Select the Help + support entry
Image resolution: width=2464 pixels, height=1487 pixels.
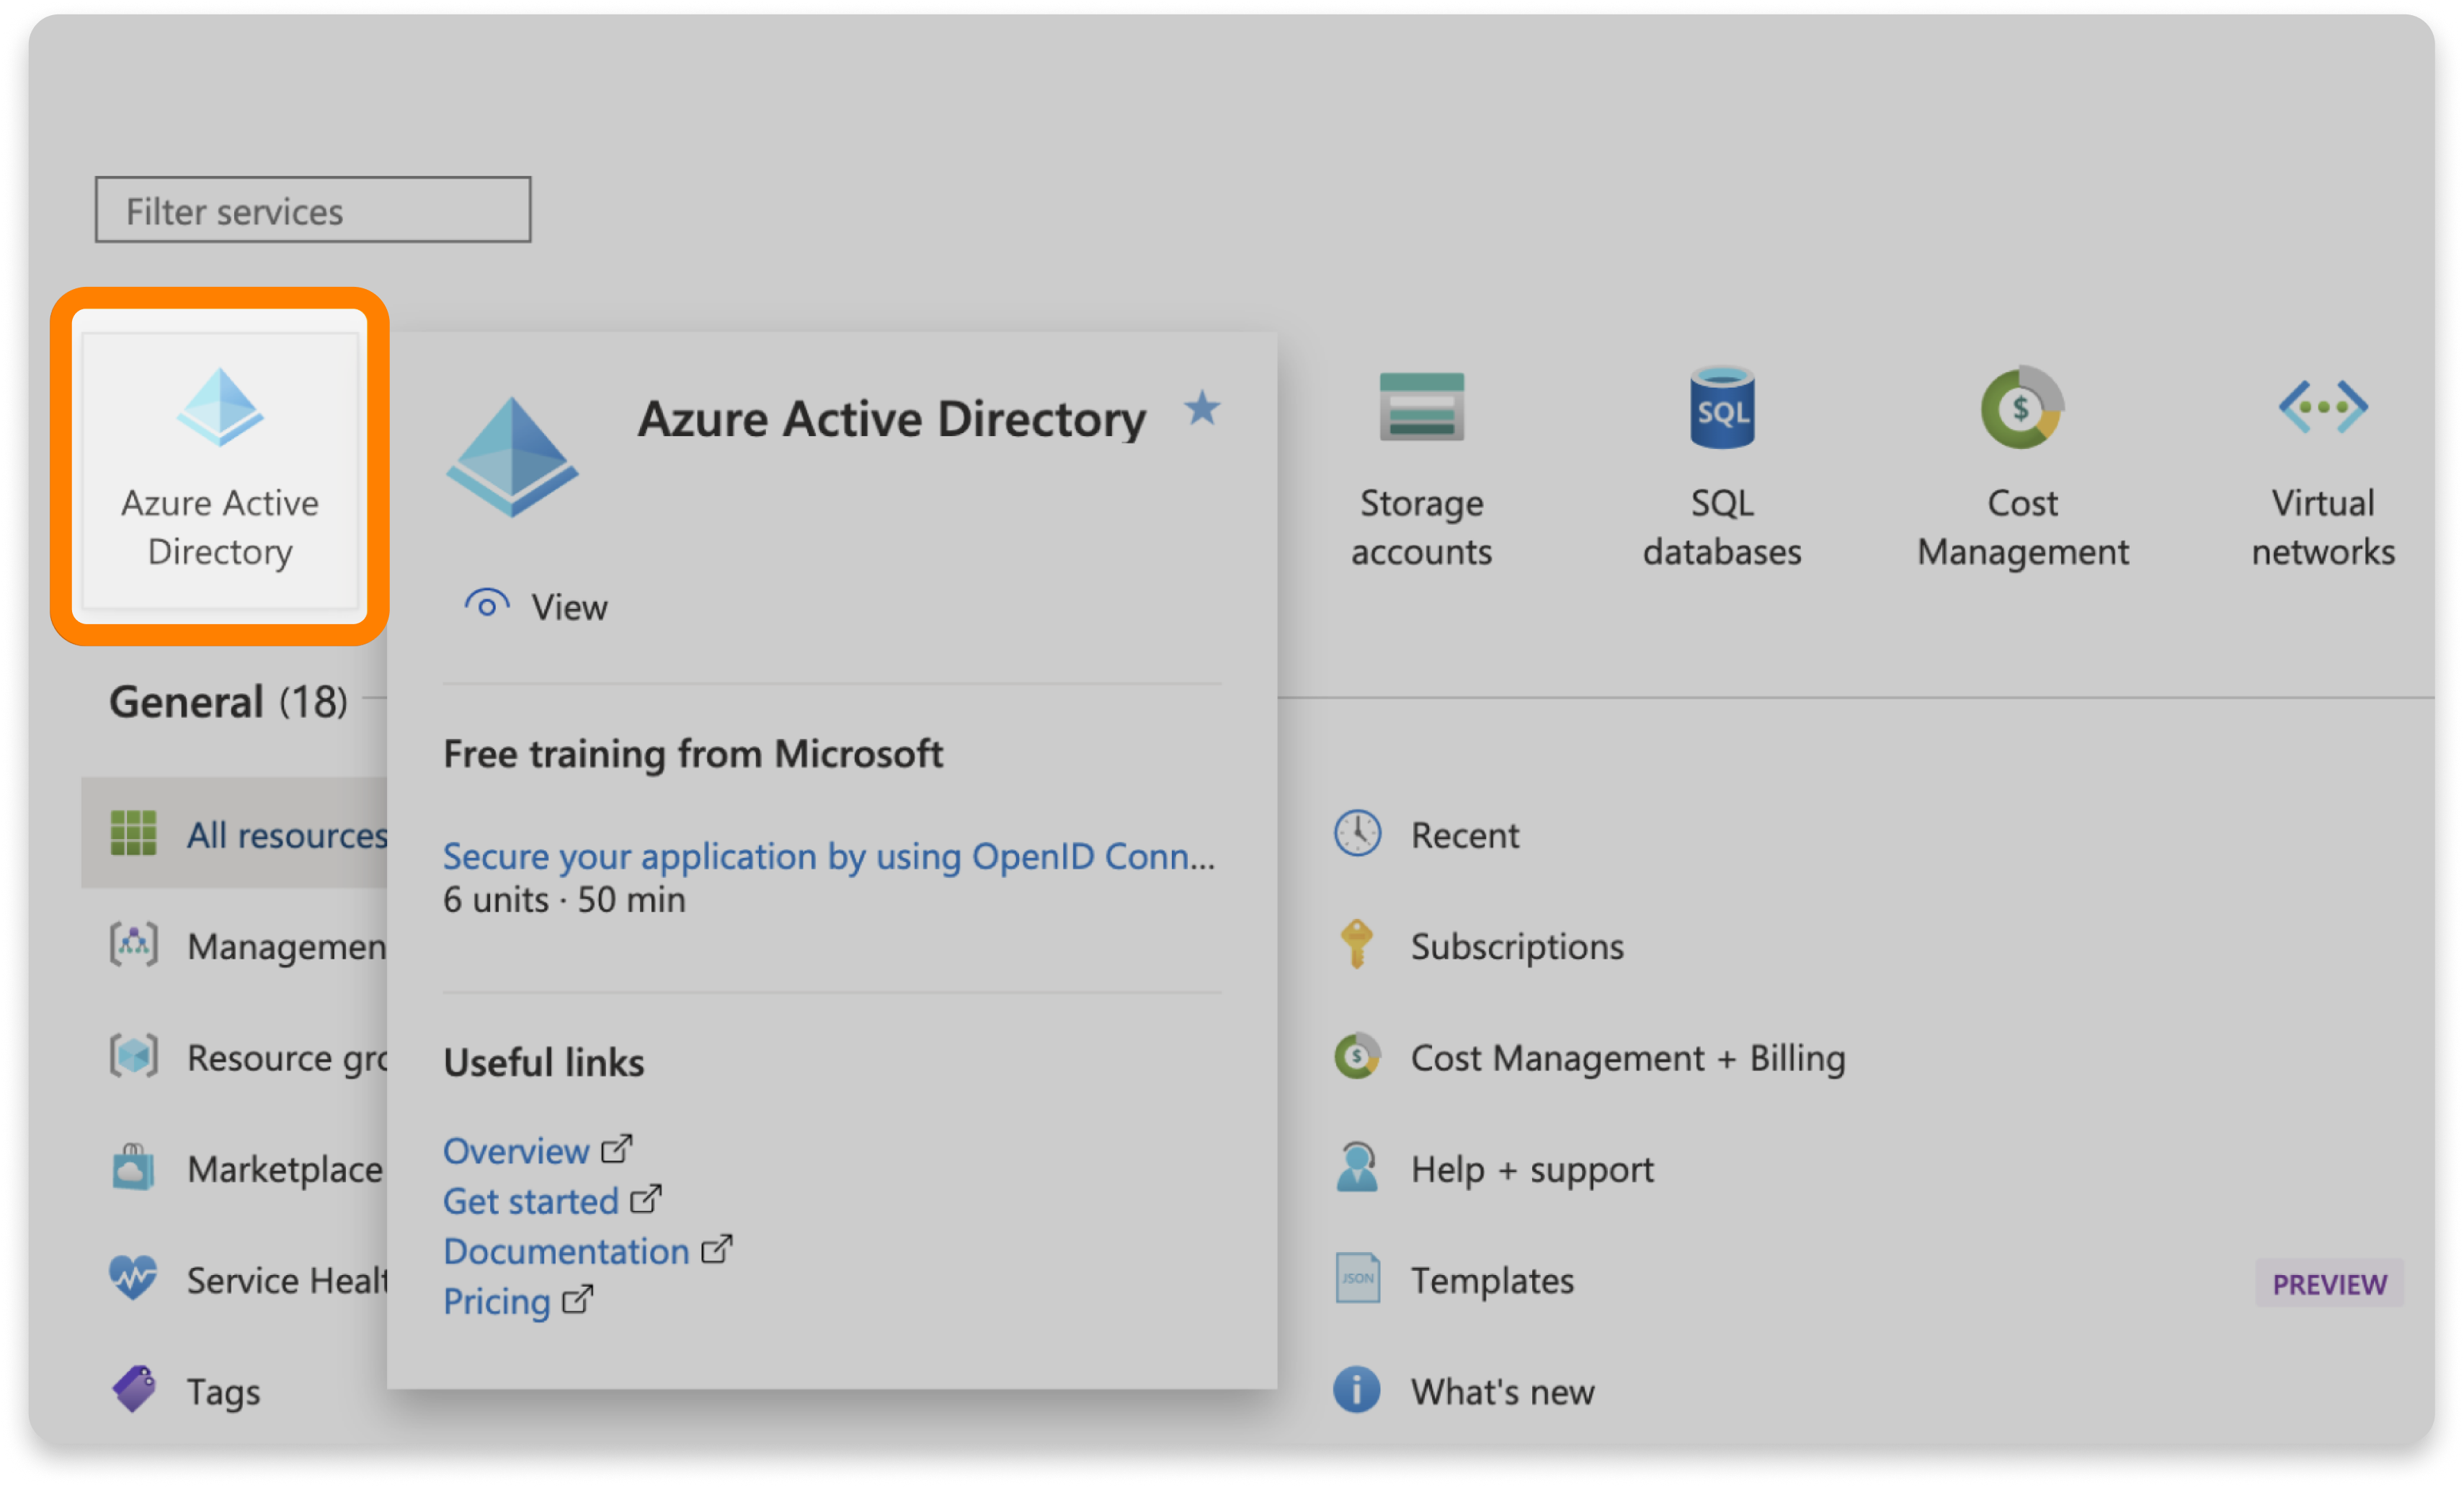(1532, 1169)
